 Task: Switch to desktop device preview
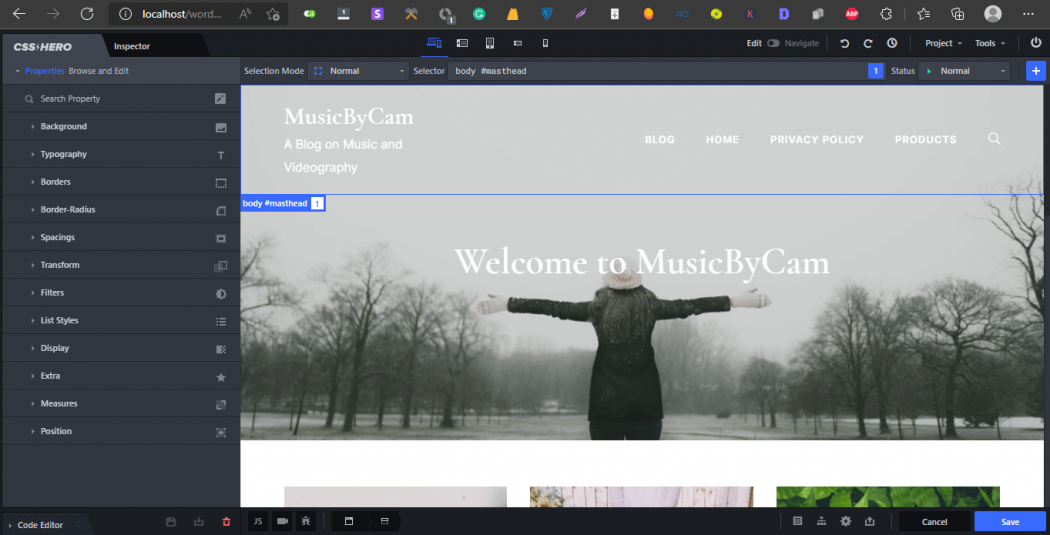tap(434, 43)
